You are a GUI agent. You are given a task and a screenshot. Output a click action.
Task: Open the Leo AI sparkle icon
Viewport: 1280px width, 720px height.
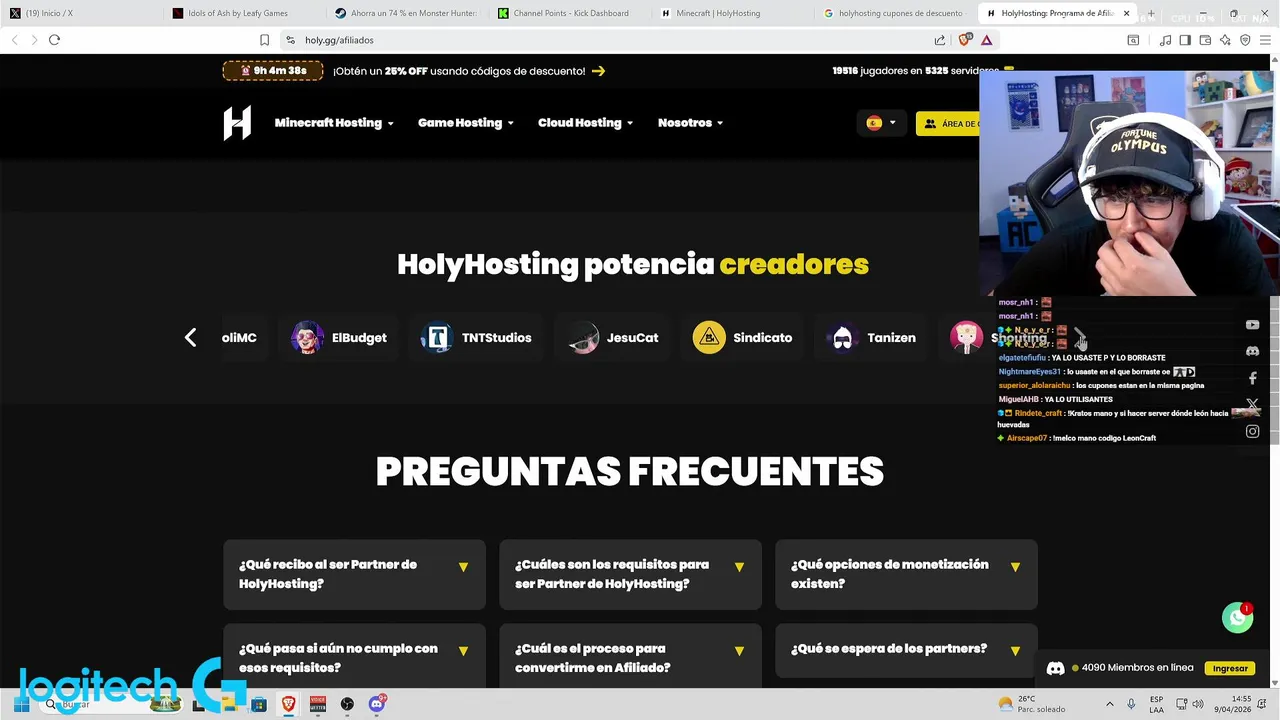[x=1225, y=40]
